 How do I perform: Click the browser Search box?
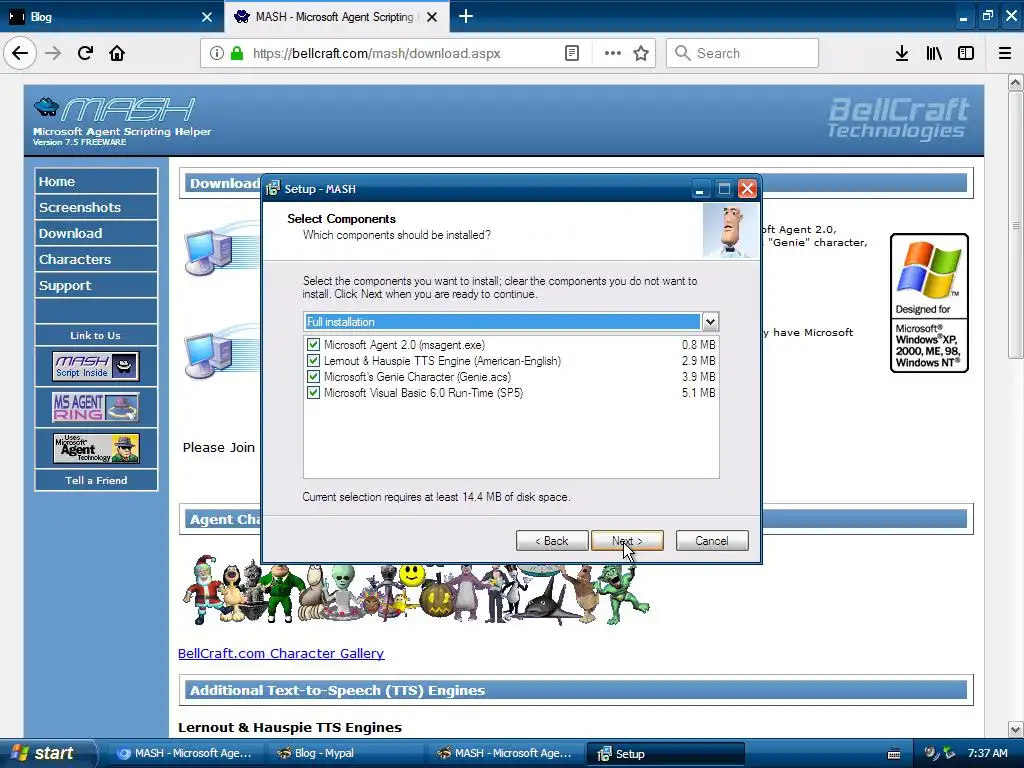tap(743, 53)
